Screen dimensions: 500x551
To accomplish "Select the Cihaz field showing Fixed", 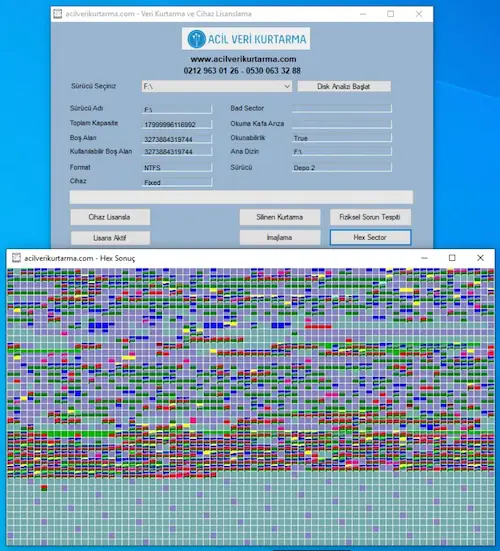I will [177, 182].
